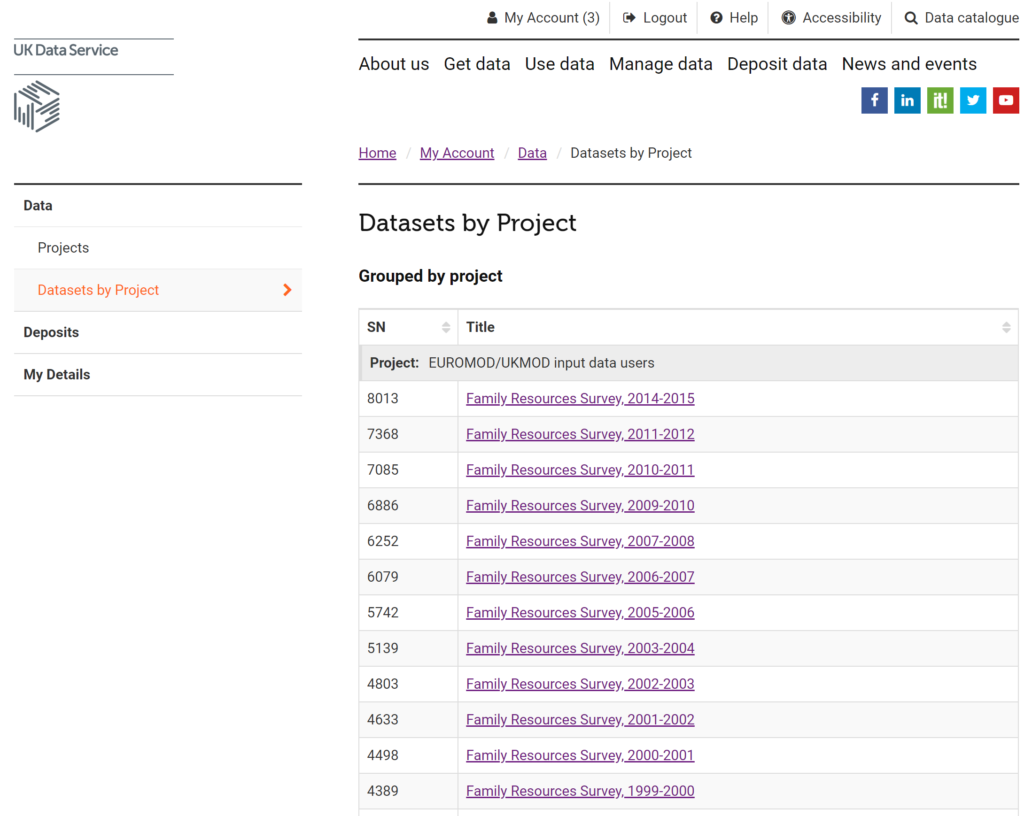
Task: Open the LinkedIn social icon
Action: [x=907, y=100]
